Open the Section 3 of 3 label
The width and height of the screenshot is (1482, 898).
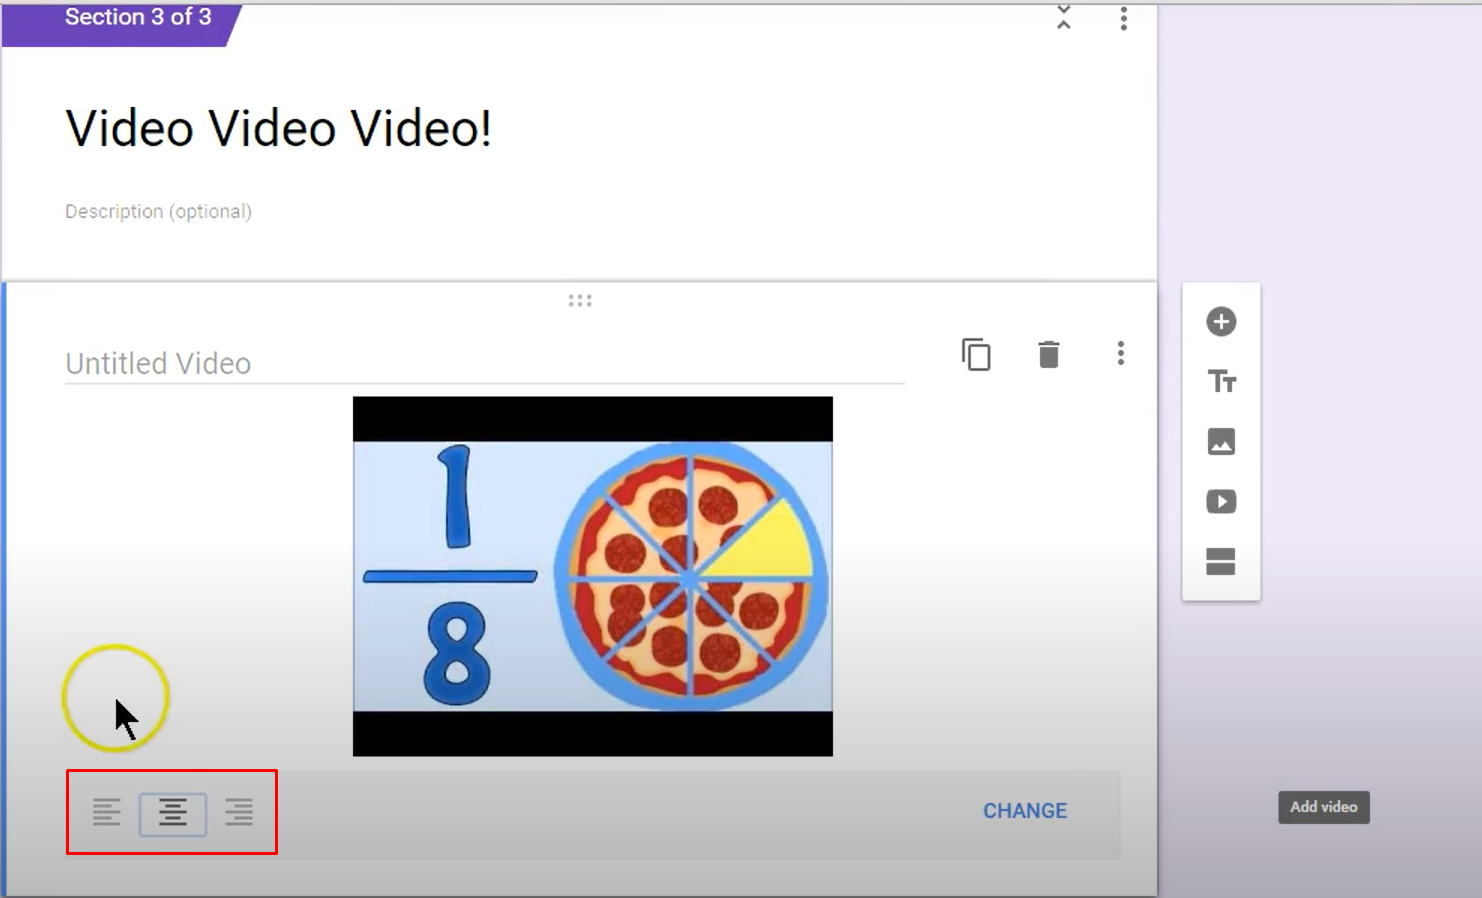[136, 16]
